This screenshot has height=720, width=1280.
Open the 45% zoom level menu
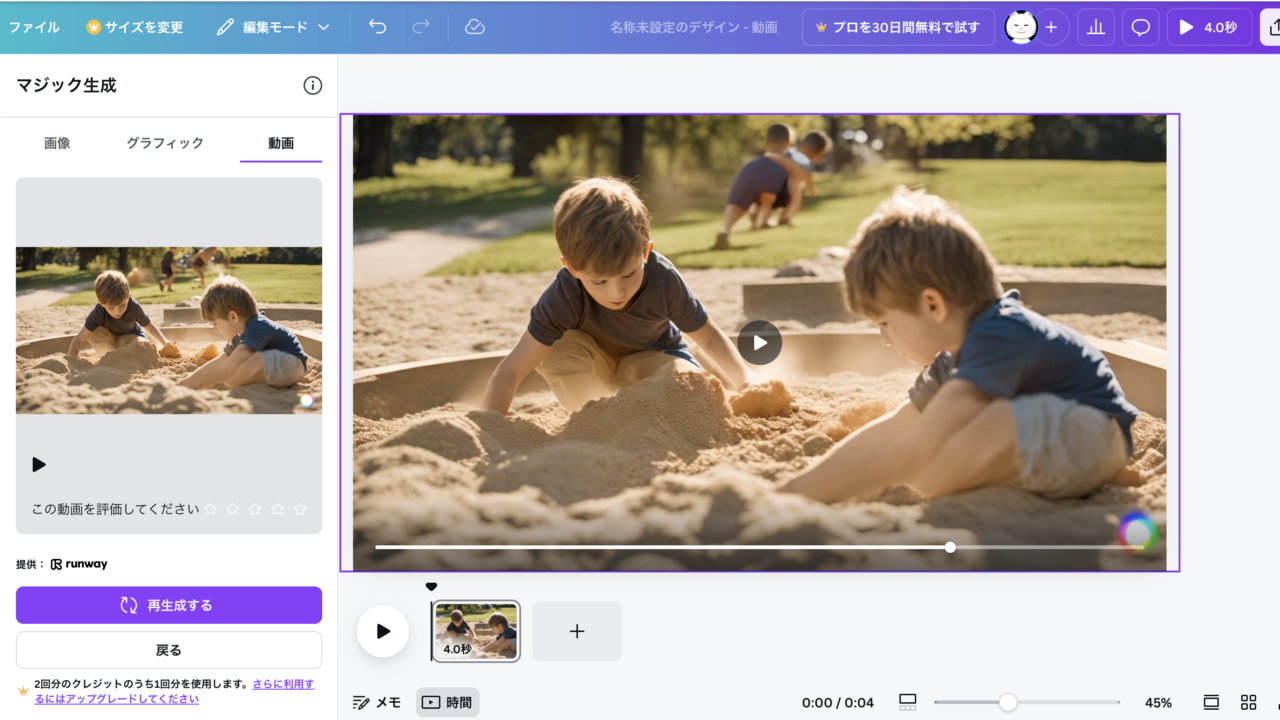(1158, 702)
